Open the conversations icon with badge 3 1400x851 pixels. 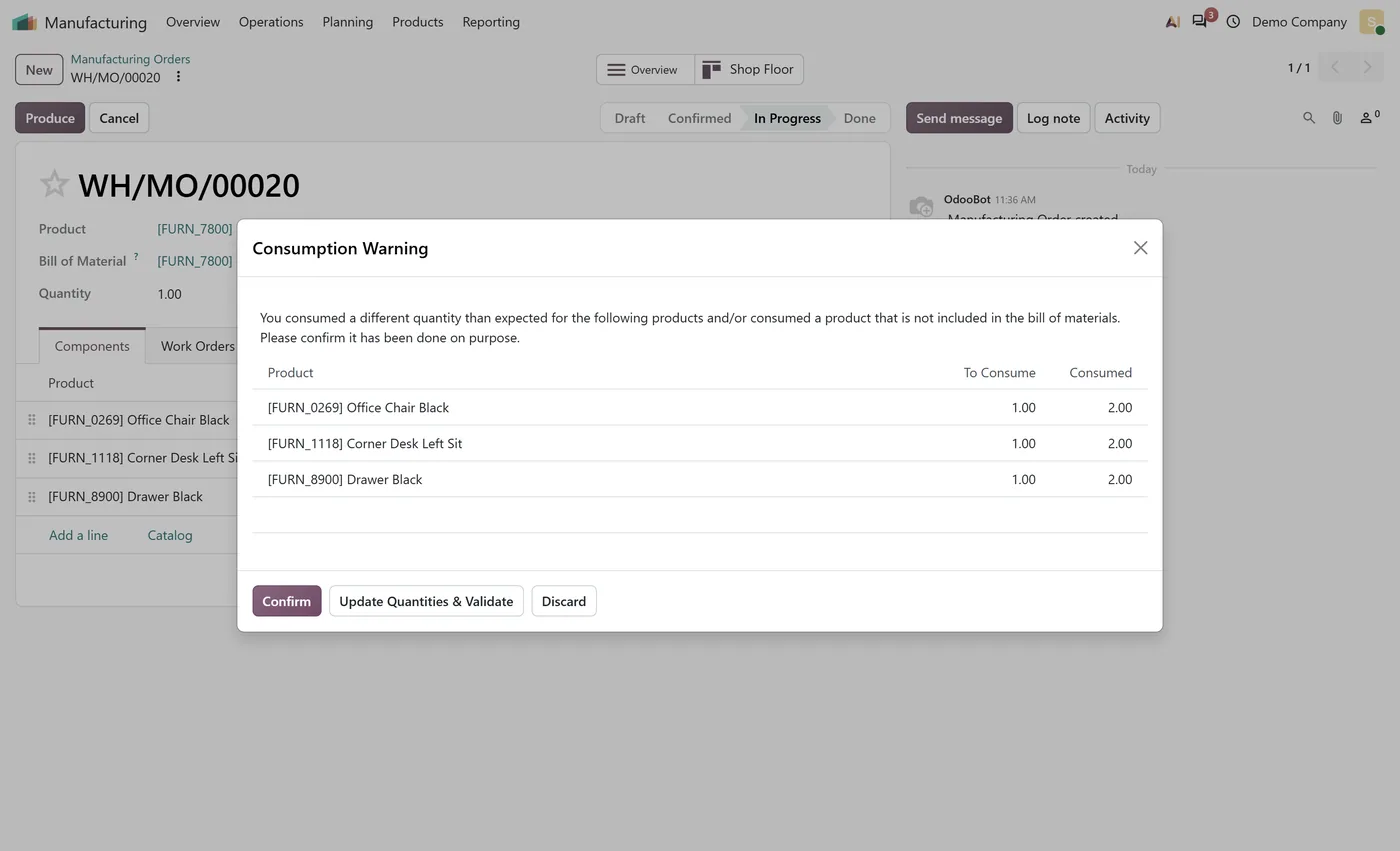[1201, 21]
